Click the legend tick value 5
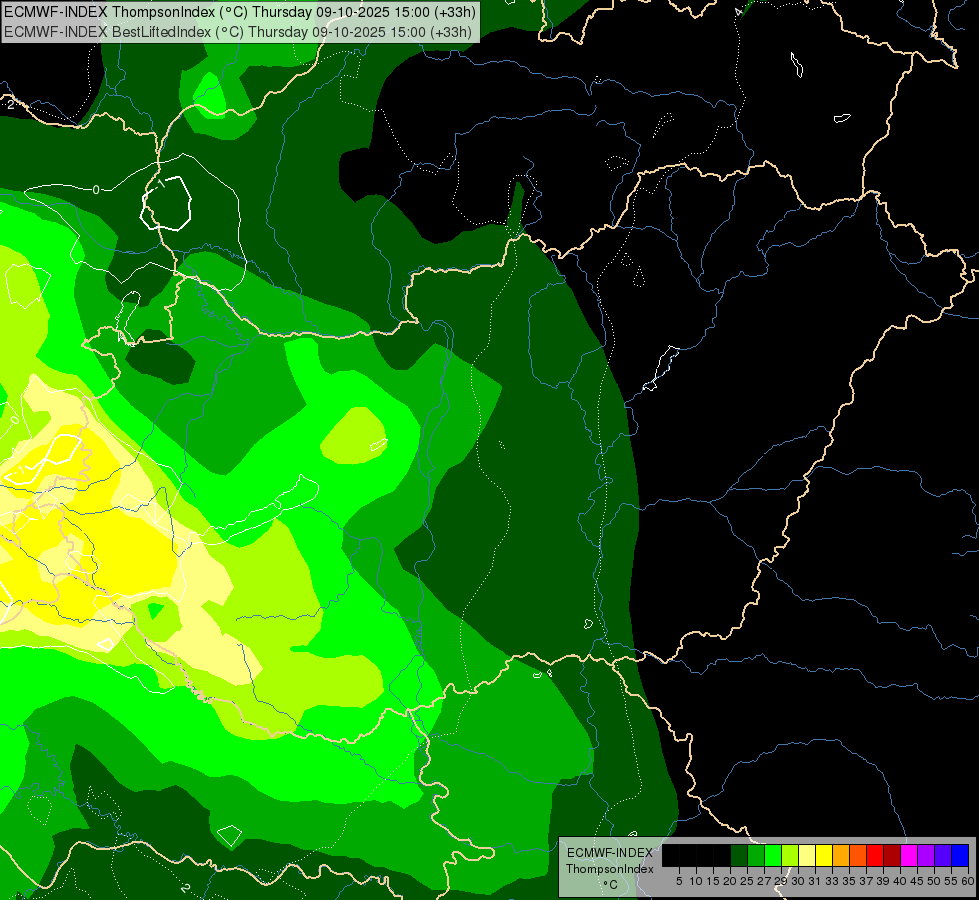 point(679,880)
